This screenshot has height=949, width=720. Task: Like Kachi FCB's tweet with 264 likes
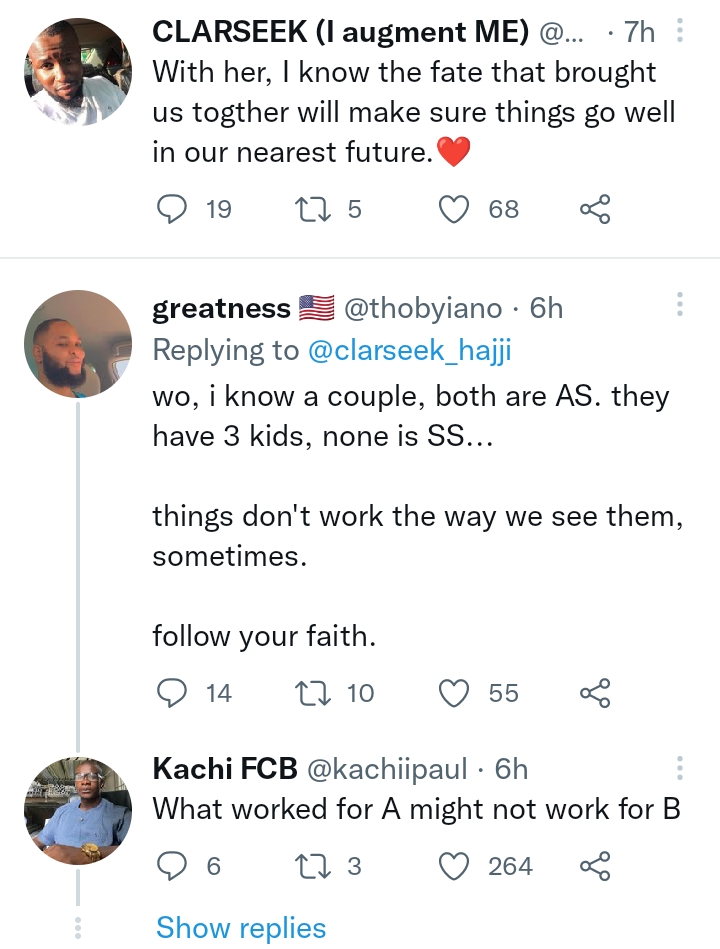(456, 866)
